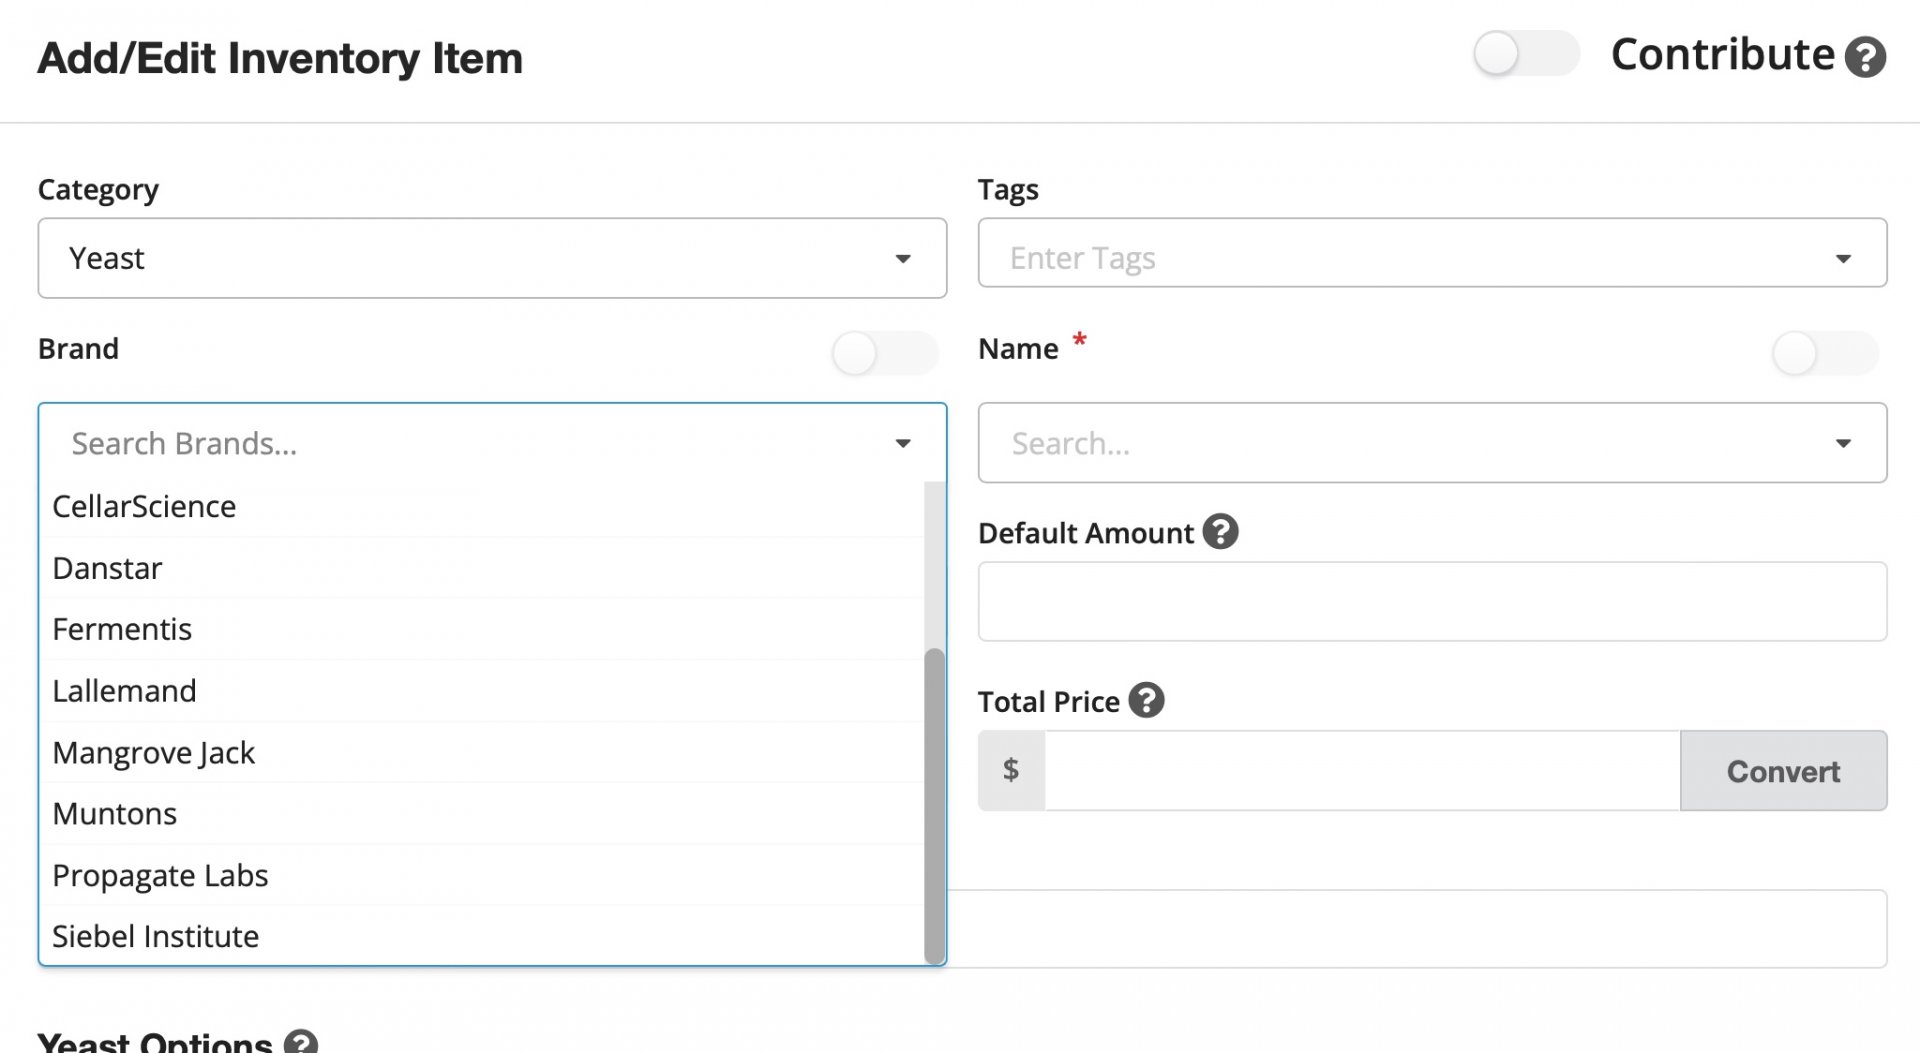Viewport: 1920px width, 1053px height.
Task: Select Siebel Institute brand option
Action: [x=482, y=936]
